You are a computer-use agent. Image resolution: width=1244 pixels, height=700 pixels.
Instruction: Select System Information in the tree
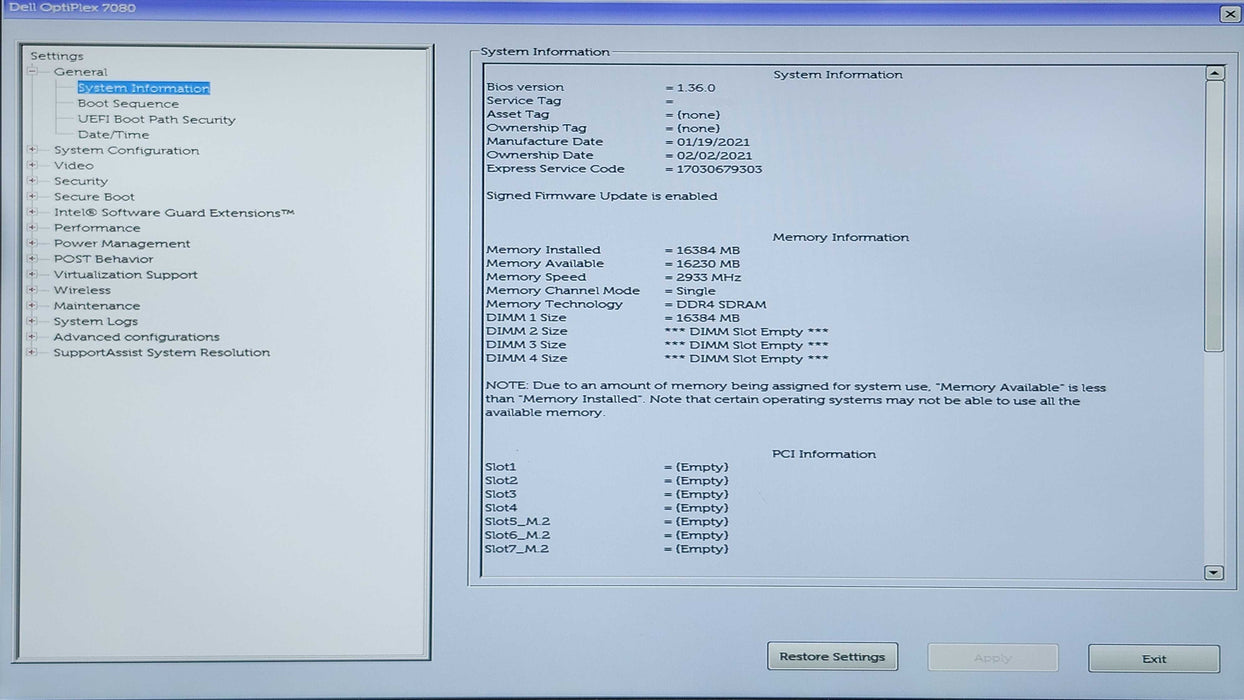coord(143,88)
